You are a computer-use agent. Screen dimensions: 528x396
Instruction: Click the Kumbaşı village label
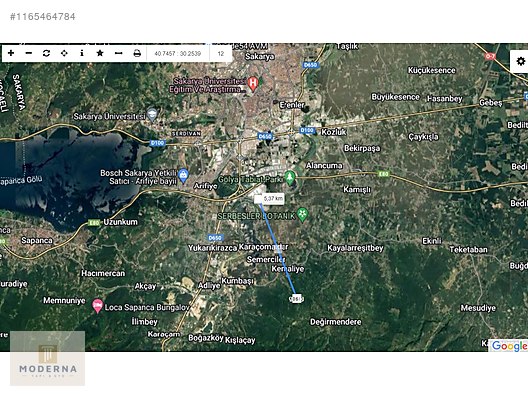[238, 281]
